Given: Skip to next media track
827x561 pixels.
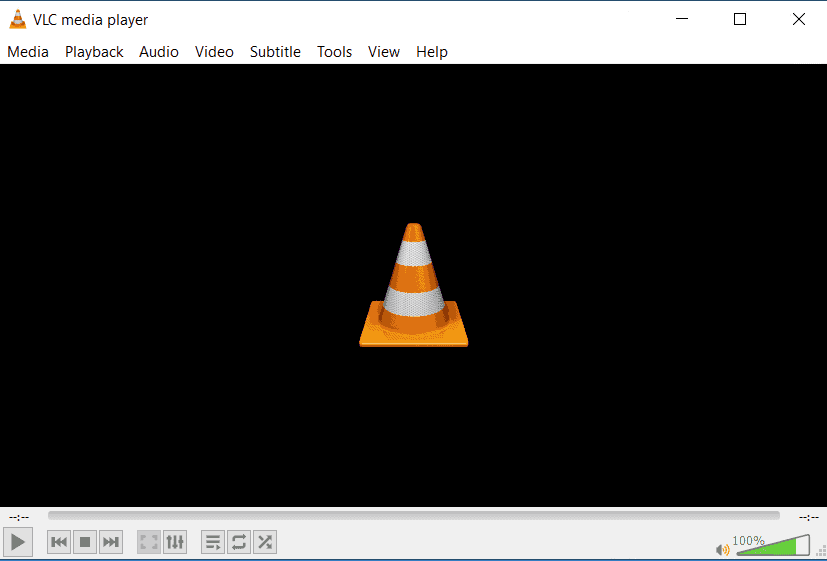Looking at the screenshot, I should (x=111, y=542).
